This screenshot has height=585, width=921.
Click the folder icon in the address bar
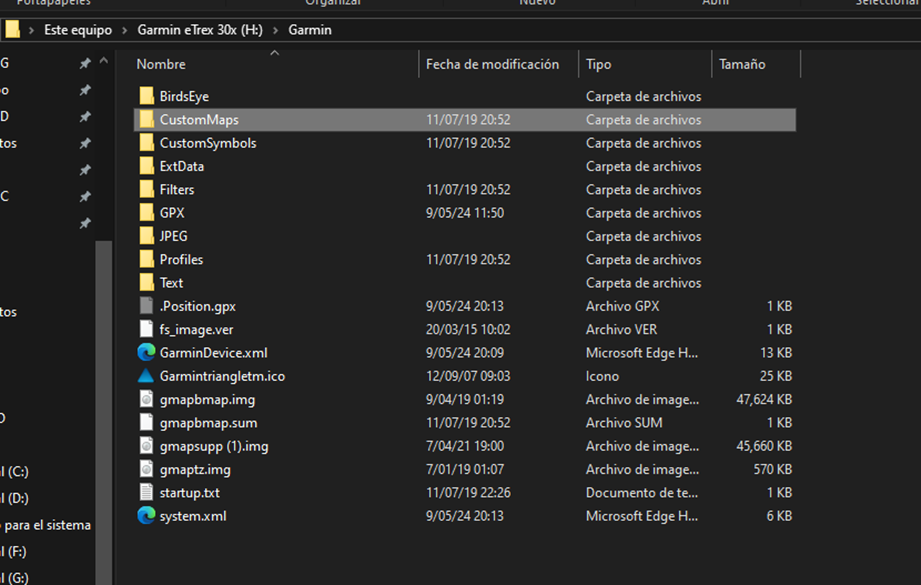(12, 29)
